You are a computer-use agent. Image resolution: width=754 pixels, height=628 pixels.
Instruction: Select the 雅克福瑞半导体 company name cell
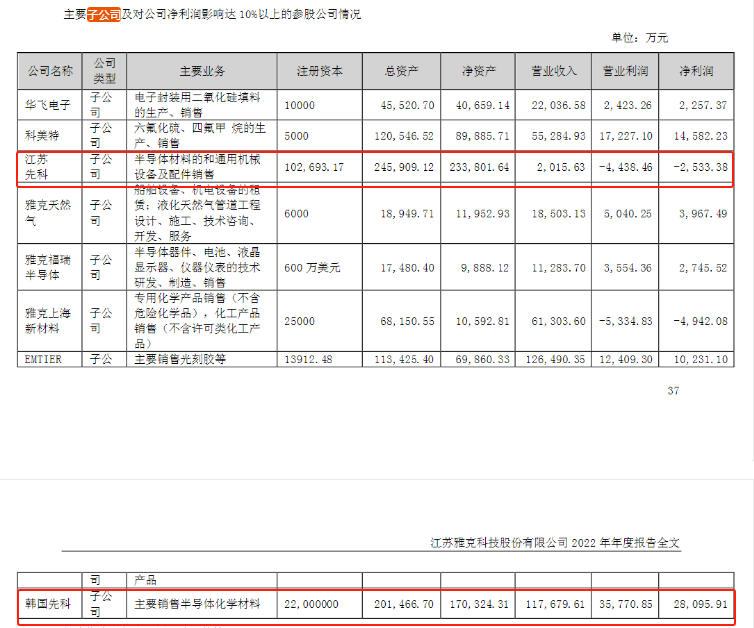[48, 267]
